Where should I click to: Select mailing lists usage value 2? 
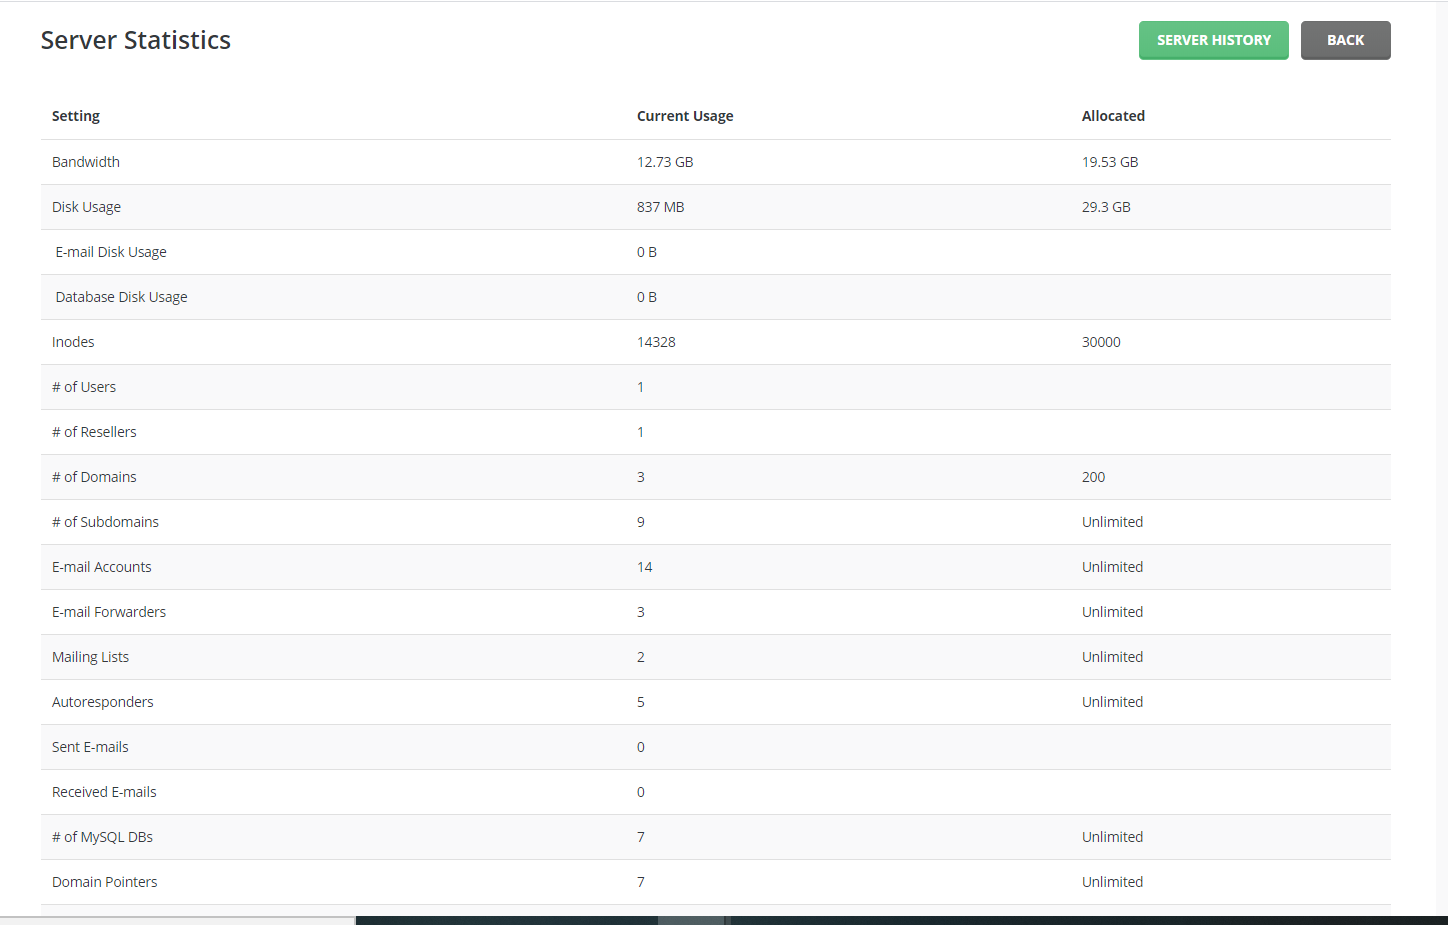(641, 657)
